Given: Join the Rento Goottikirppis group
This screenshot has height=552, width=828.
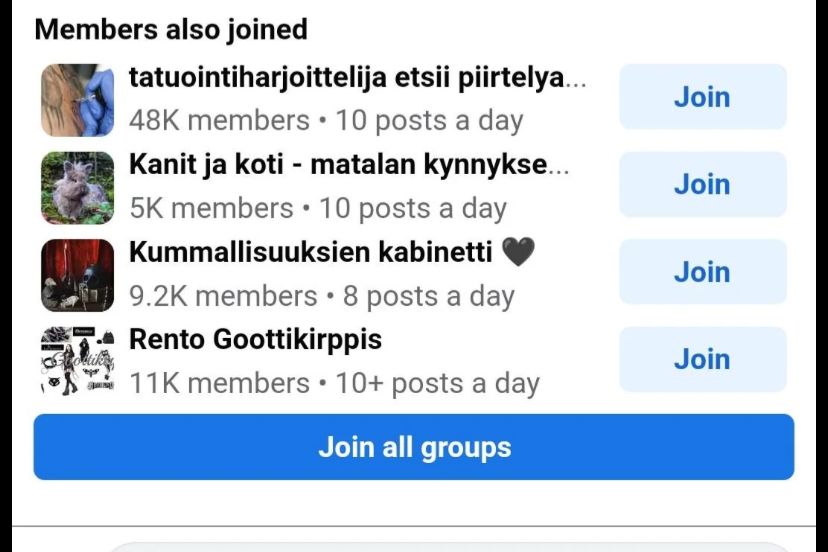Looking at the screenshot, I should 702,359.
